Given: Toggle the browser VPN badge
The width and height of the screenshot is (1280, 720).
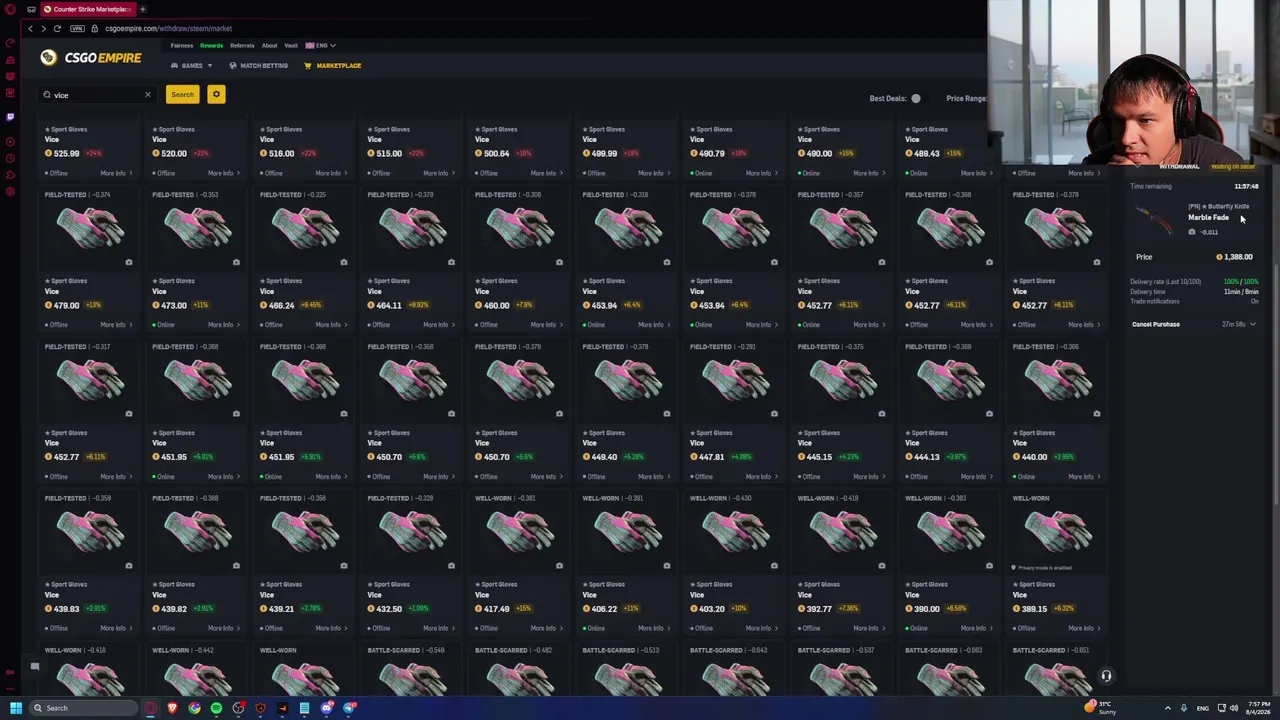Looking at the screenshot, I should (78, 28).
